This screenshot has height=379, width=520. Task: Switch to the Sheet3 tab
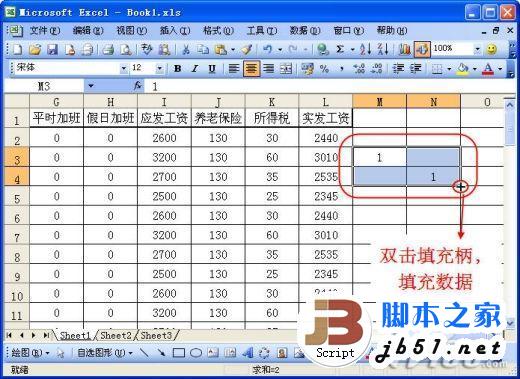click(156, 335)
